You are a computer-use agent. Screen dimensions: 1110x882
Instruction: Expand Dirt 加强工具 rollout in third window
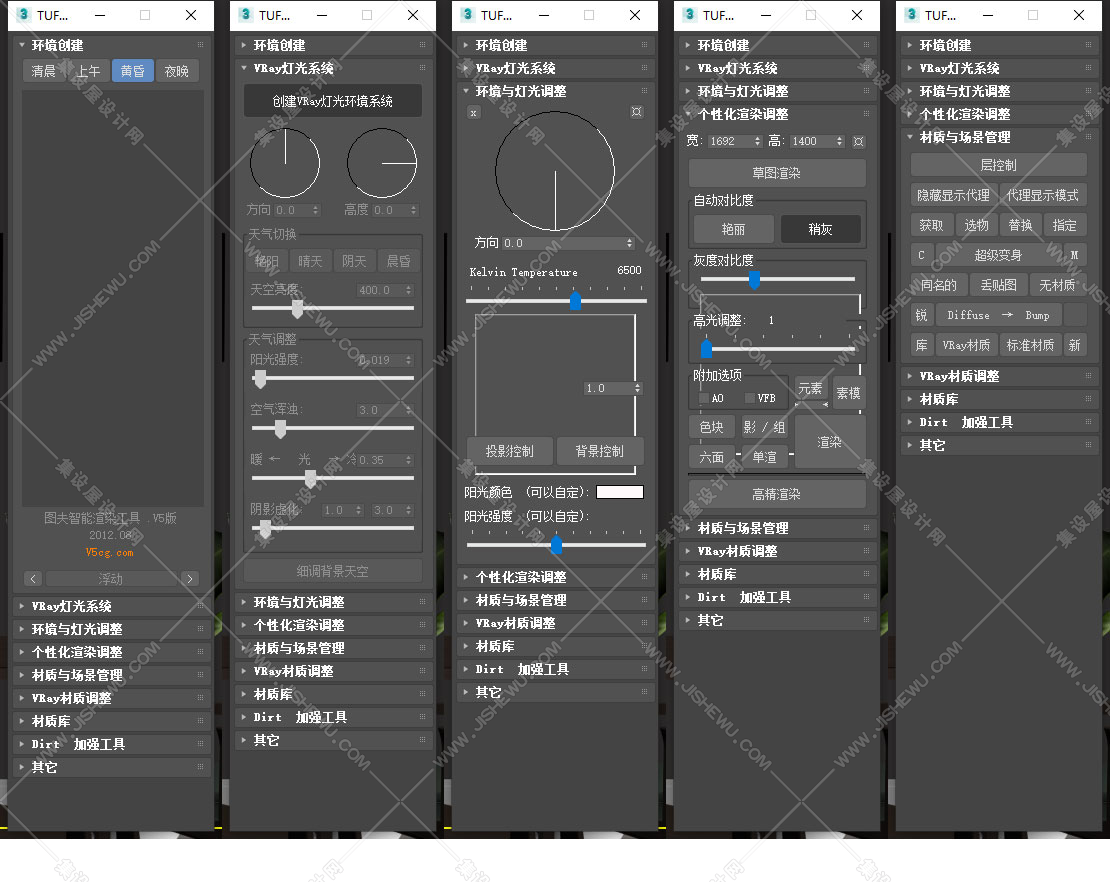coord(554,669)
